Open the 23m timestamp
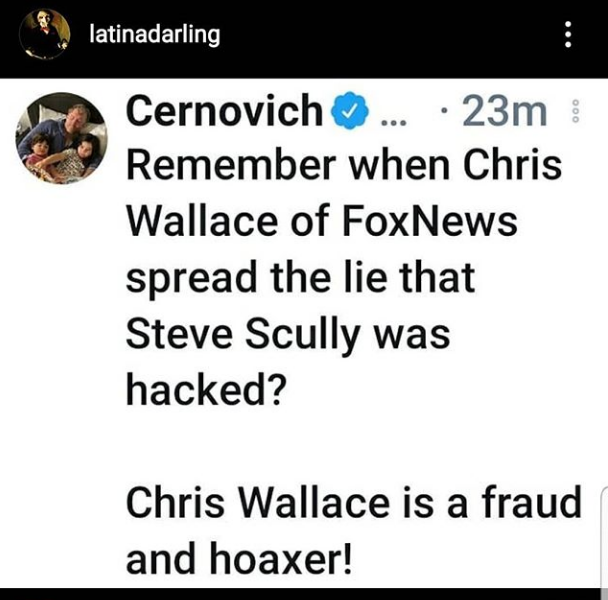 pos(504,111)
